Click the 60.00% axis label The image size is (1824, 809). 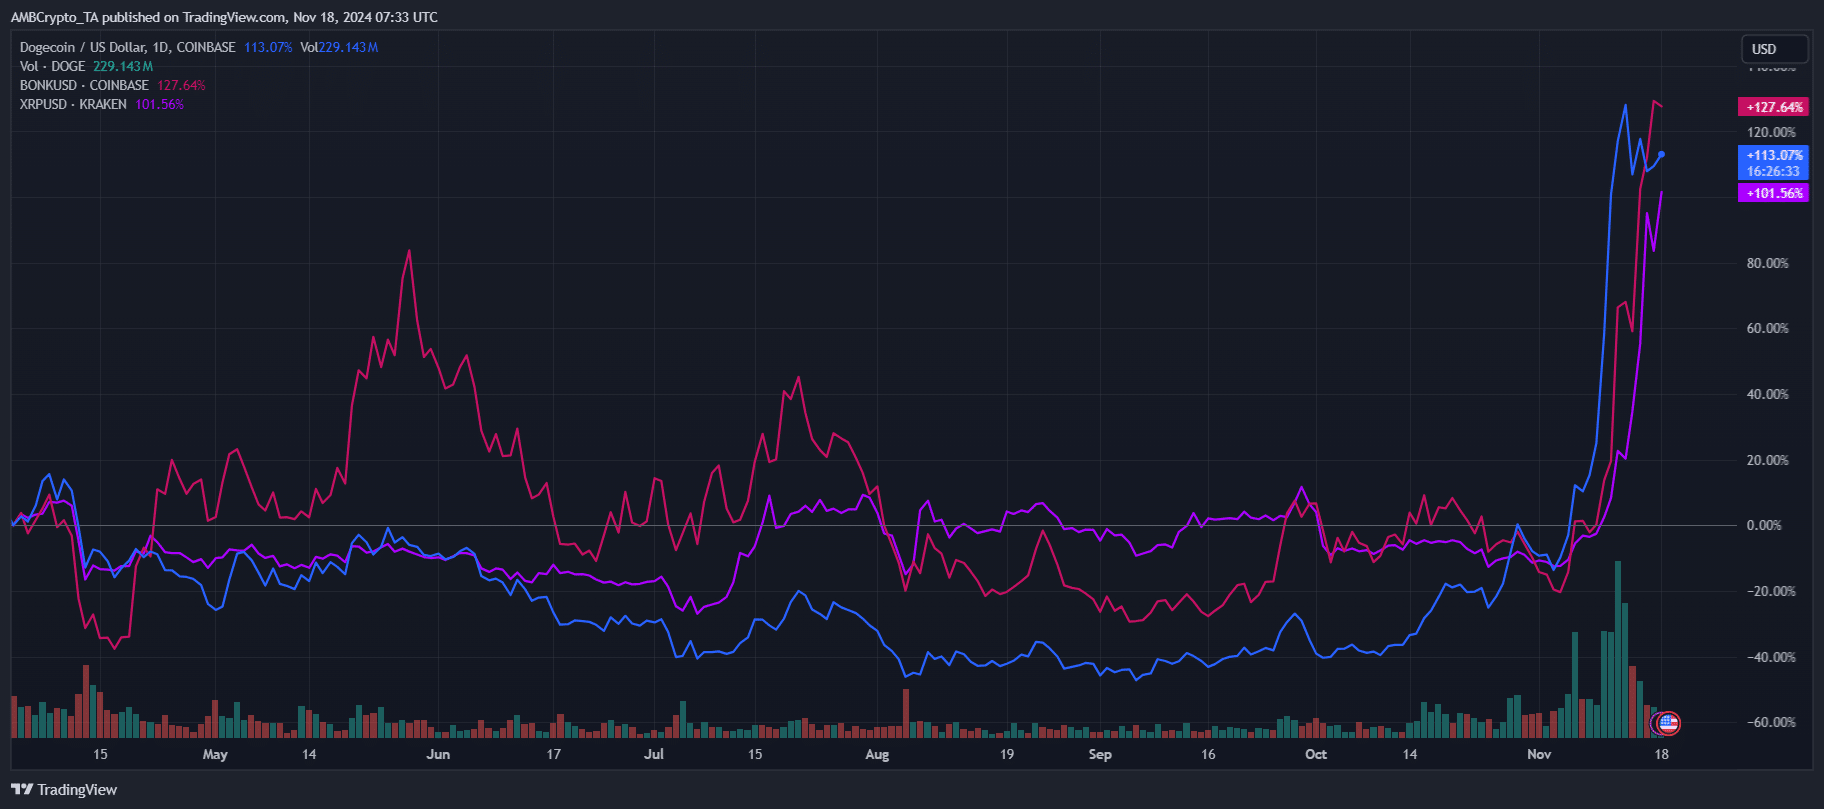(1768, 328)
